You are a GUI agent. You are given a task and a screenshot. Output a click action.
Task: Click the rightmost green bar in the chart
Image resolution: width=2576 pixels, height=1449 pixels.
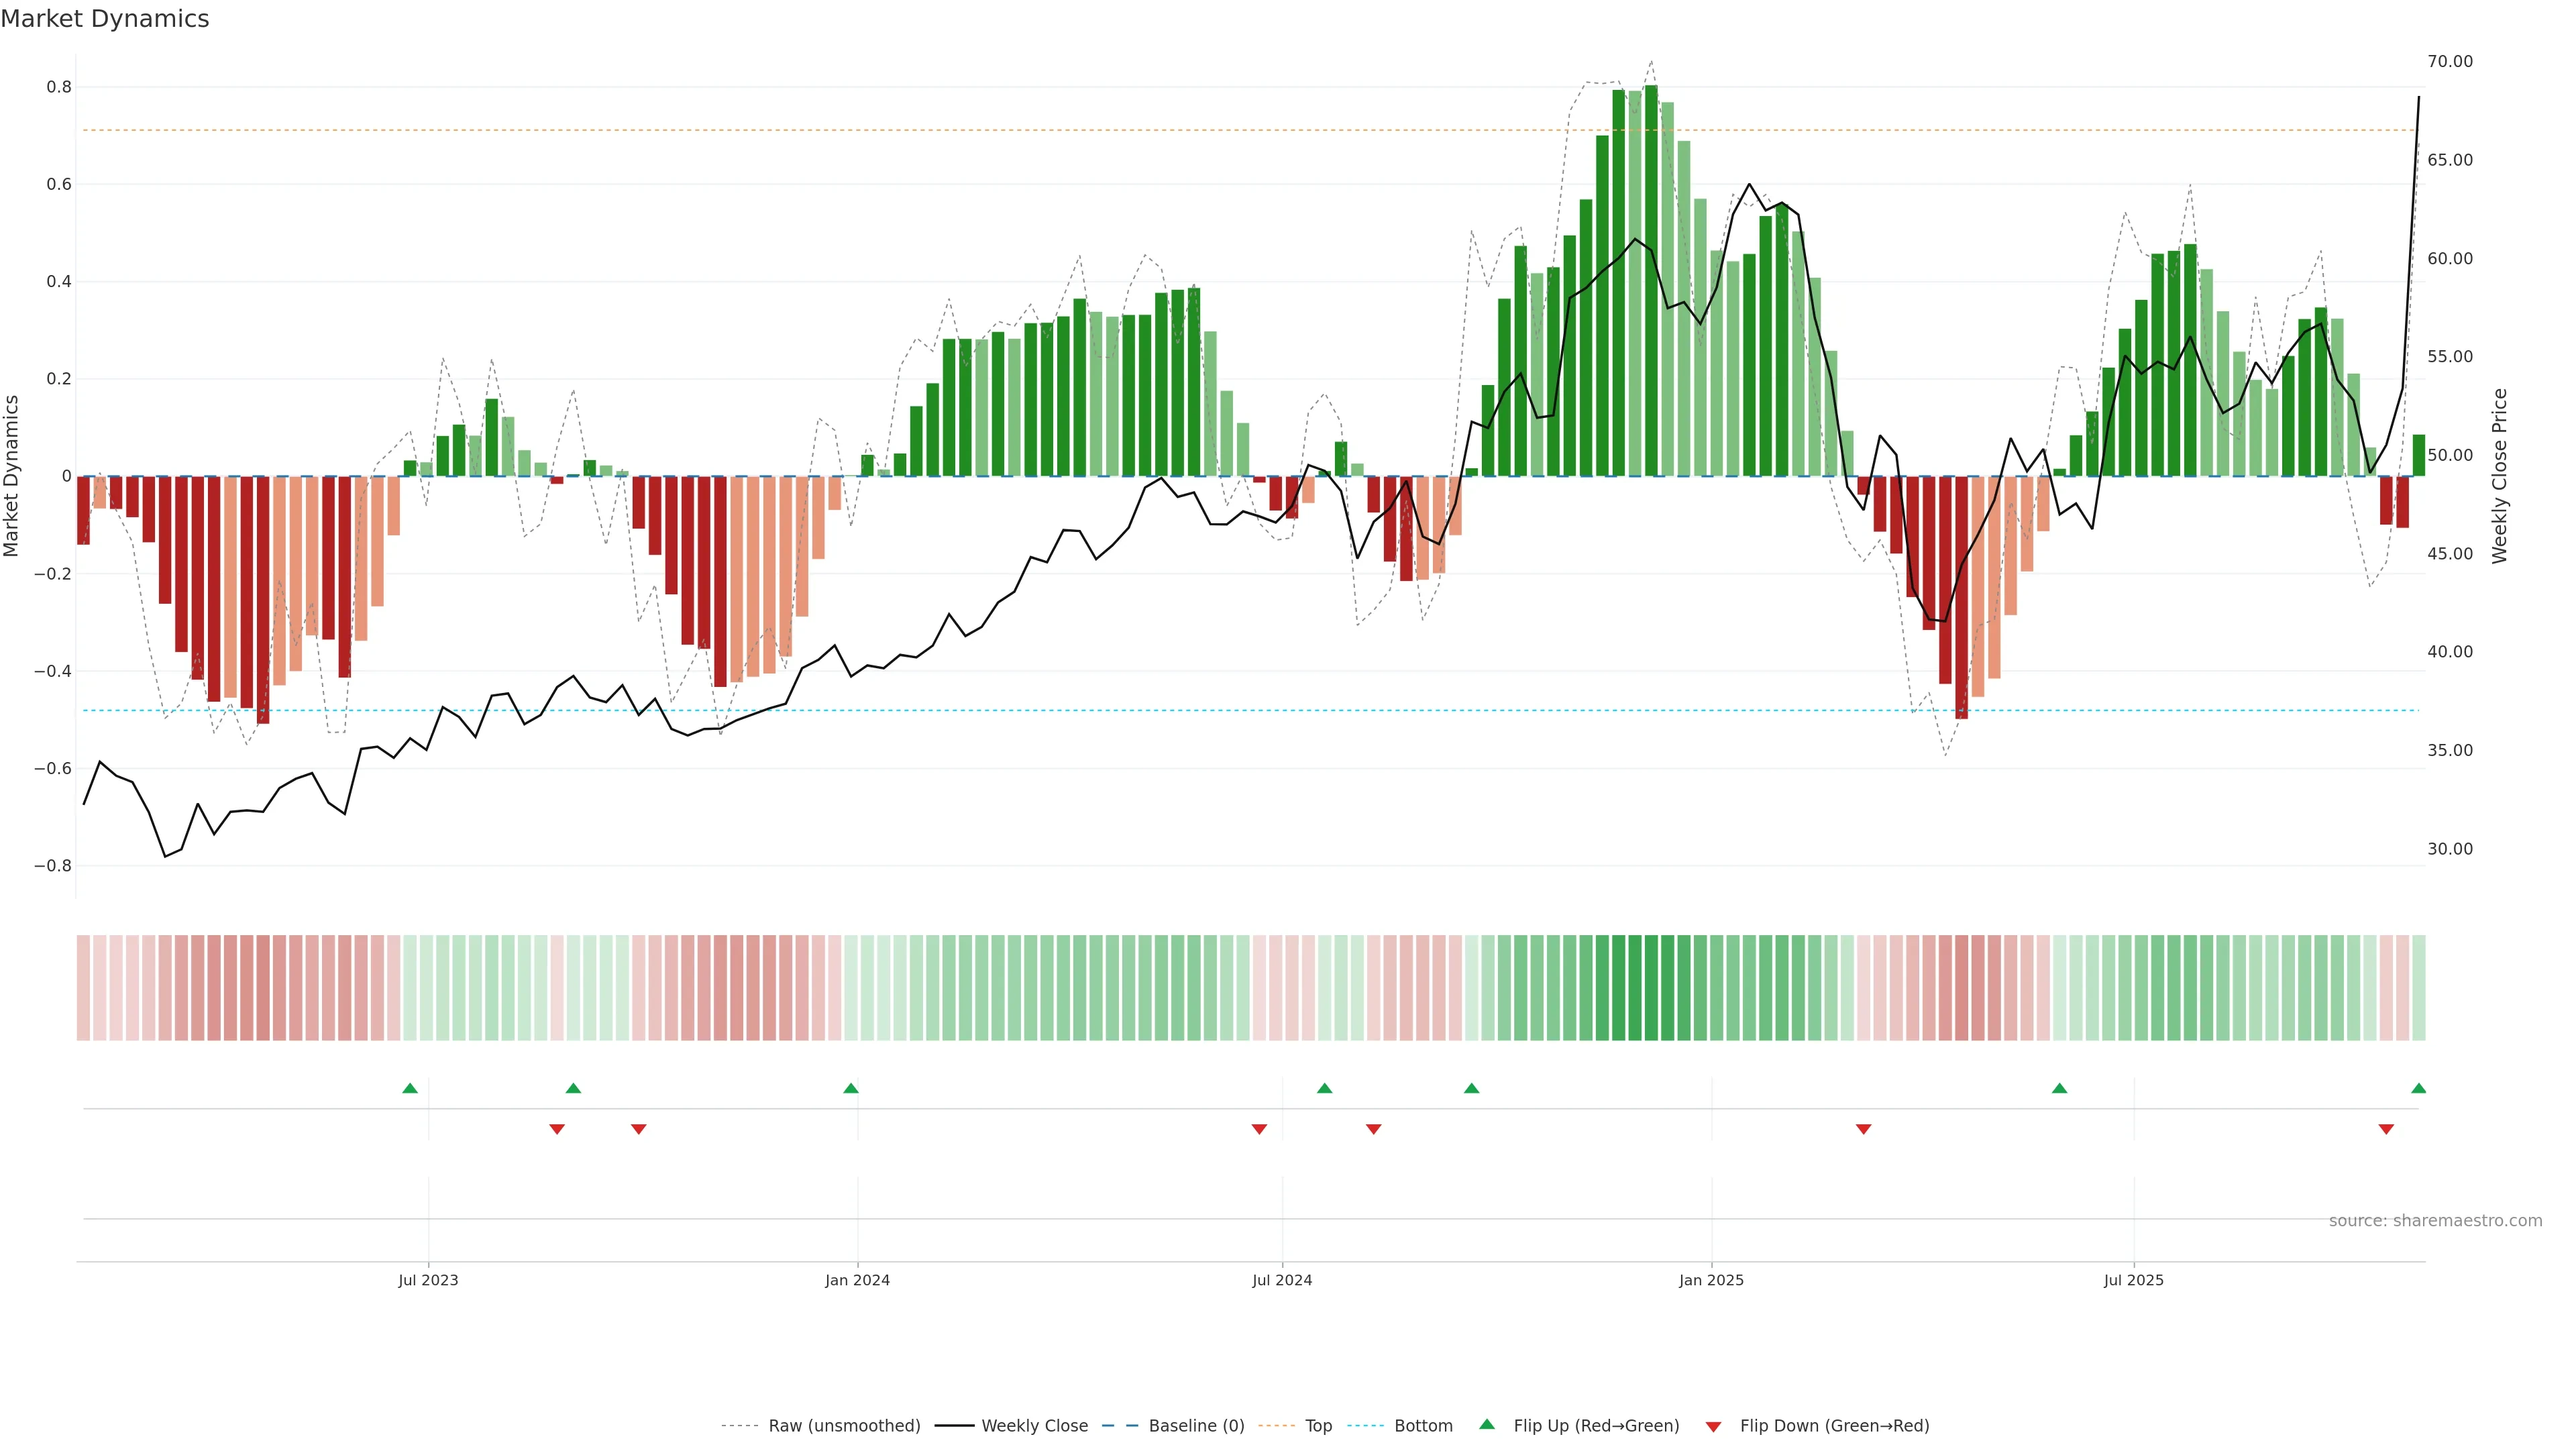point(2418,455)
